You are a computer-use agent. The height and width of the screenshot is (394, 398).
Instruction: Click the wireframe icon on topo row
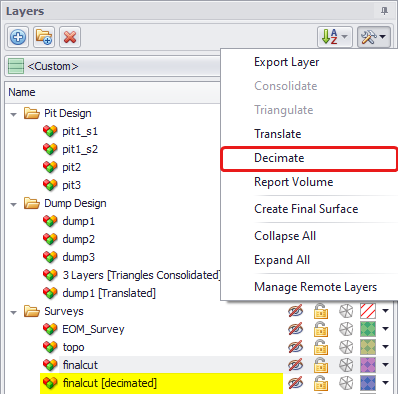click(x=346, y=347)
